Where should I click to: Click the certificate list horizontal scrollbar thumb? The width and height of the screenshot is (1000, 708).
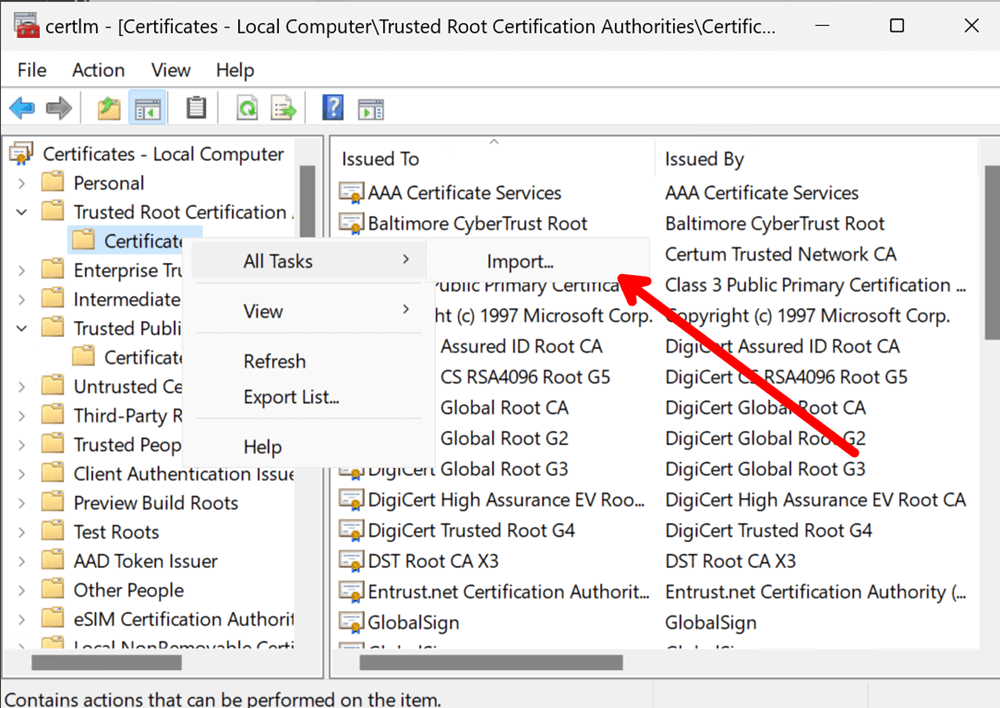coord(491,663)
